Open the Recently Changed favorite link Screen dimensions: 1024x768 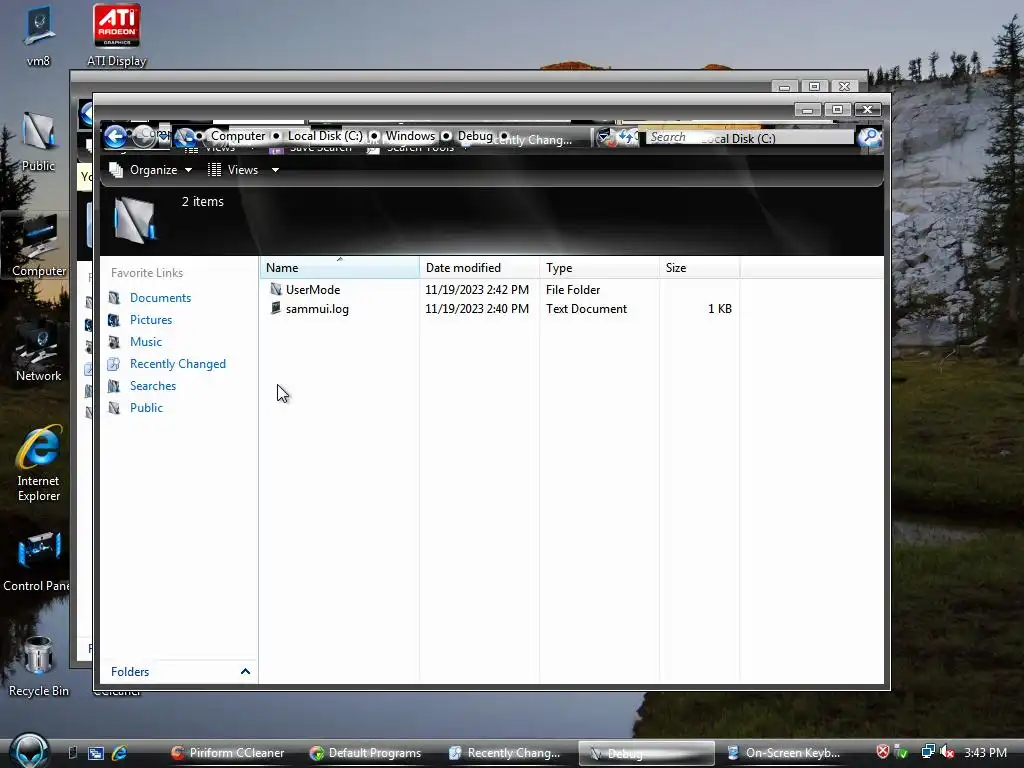(178, 364)
